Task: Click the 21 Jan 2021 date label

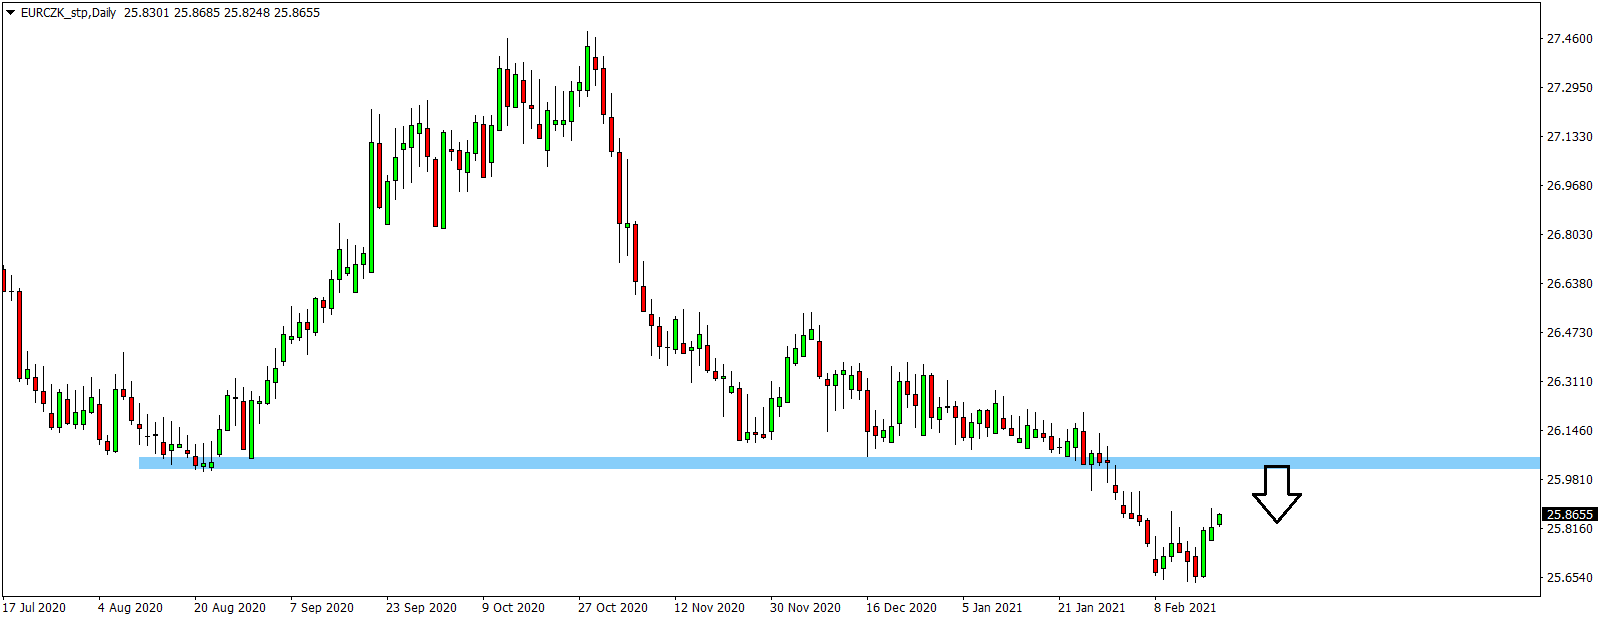Action: pyautogui.click(x=1091, y=608)
